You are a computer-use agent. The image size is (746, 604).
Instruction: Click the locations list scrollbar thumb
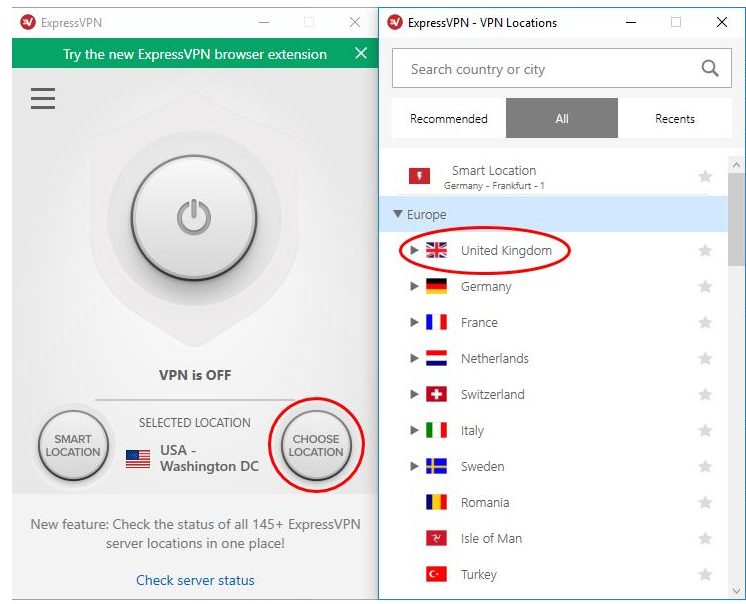736,219
